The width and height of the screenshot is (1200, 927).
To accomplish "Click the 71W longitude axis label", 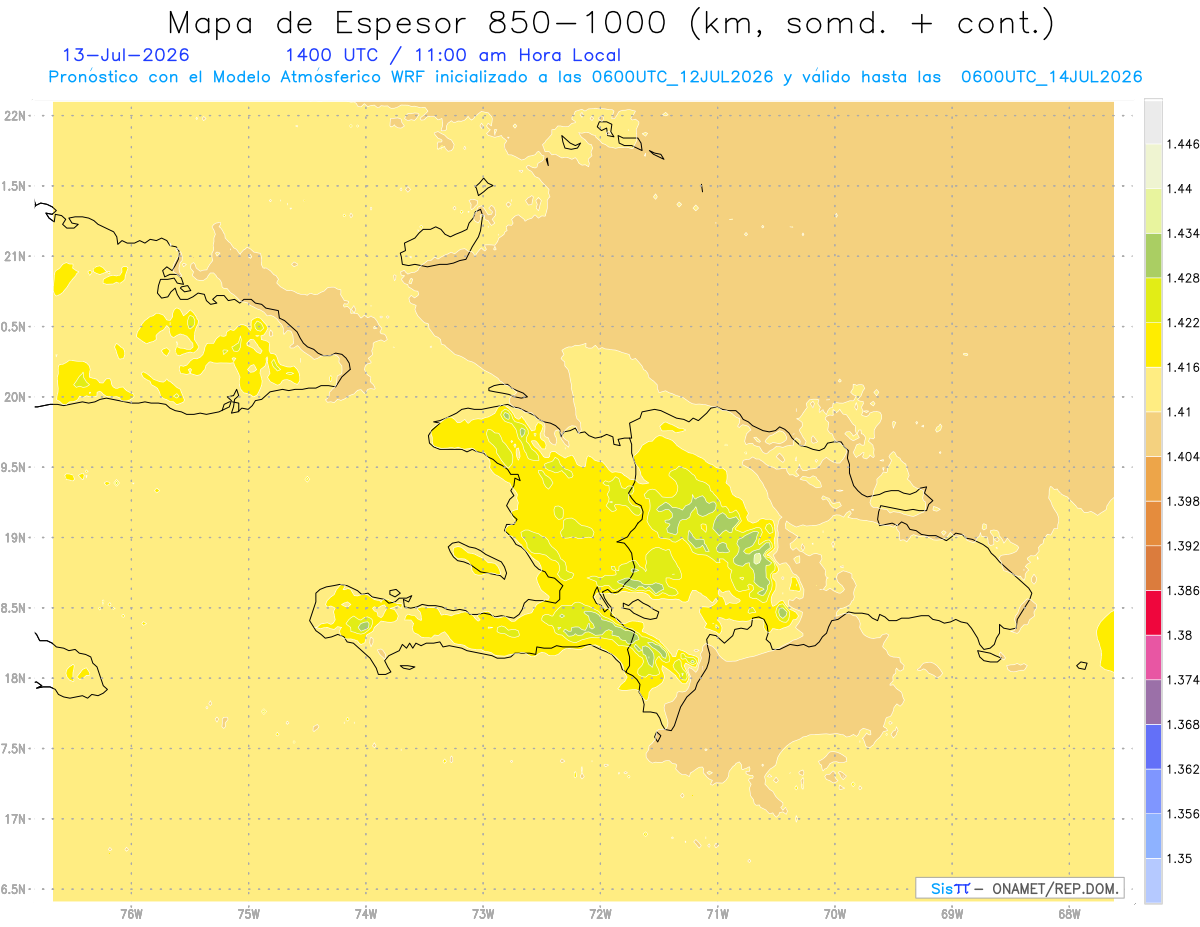I will 717,914.
